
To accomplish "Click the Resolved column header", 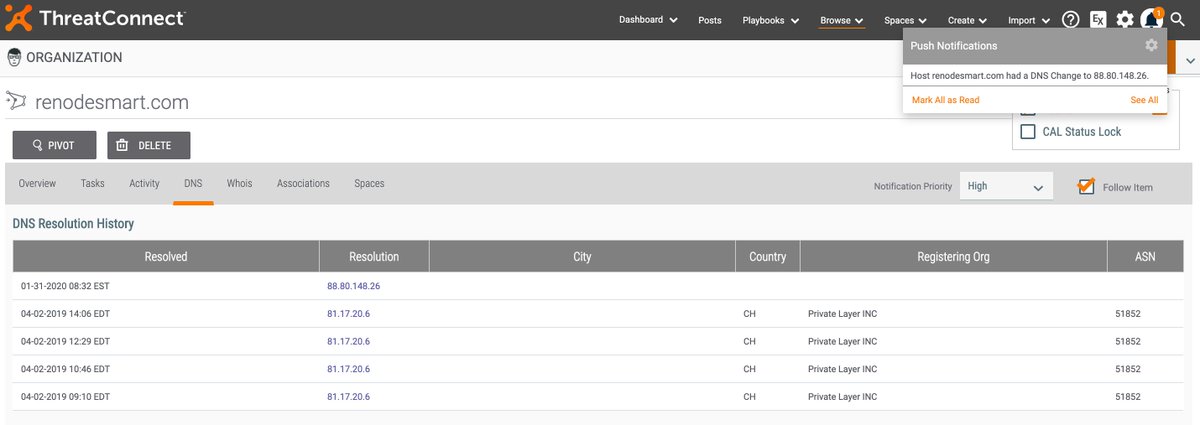I will point(166,257).
